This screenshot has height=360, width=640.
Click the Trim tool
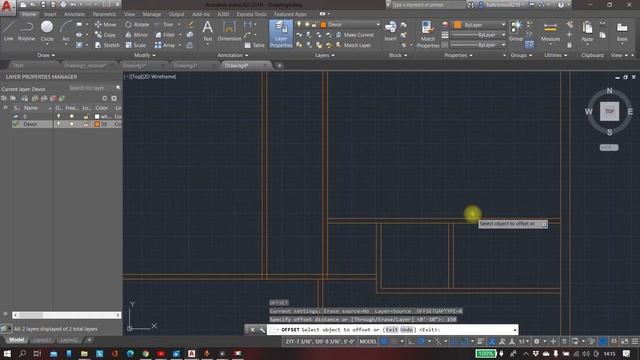tap(164, 24)
